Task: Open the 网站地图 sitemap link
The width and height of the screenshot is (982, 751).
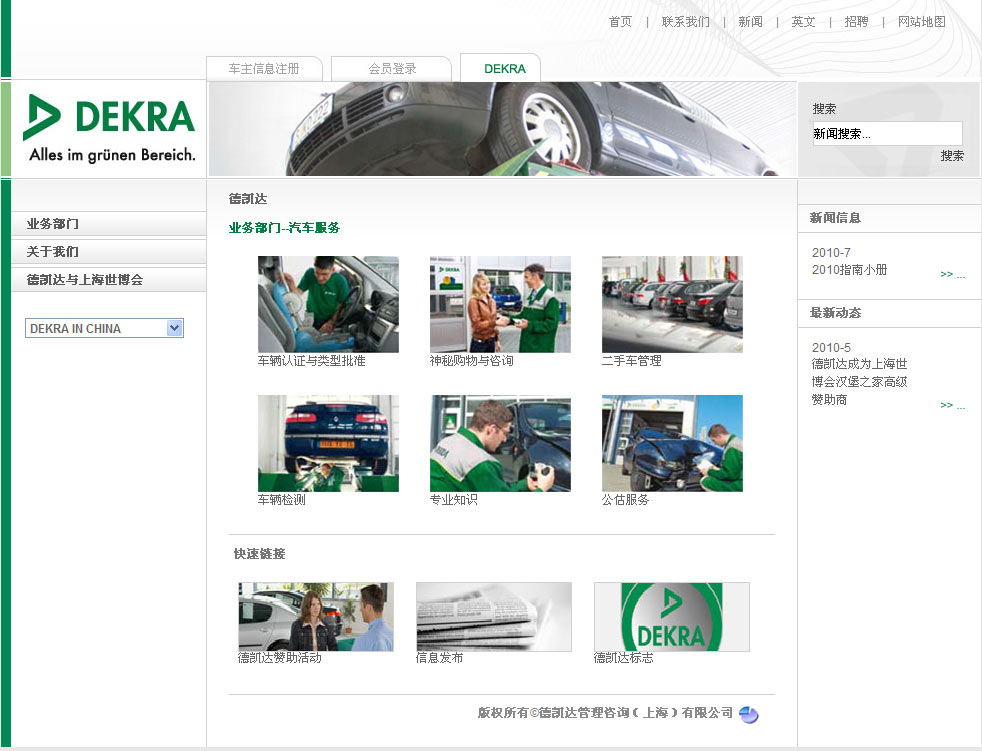Action: [x=921, y=22]
